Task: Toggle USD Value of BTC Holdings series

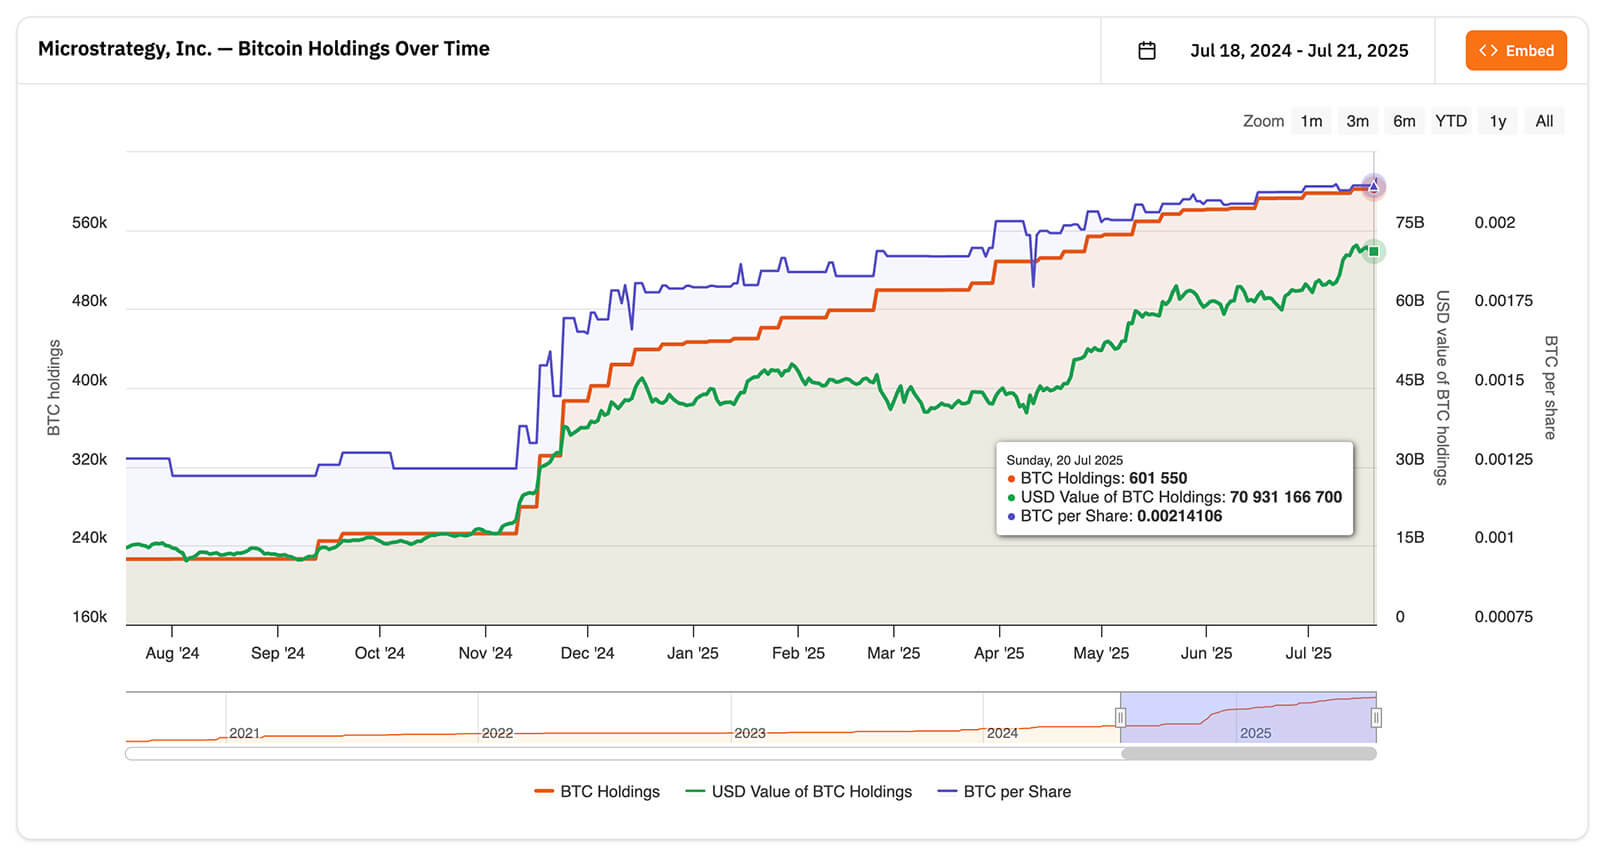Action: point(799,791)
